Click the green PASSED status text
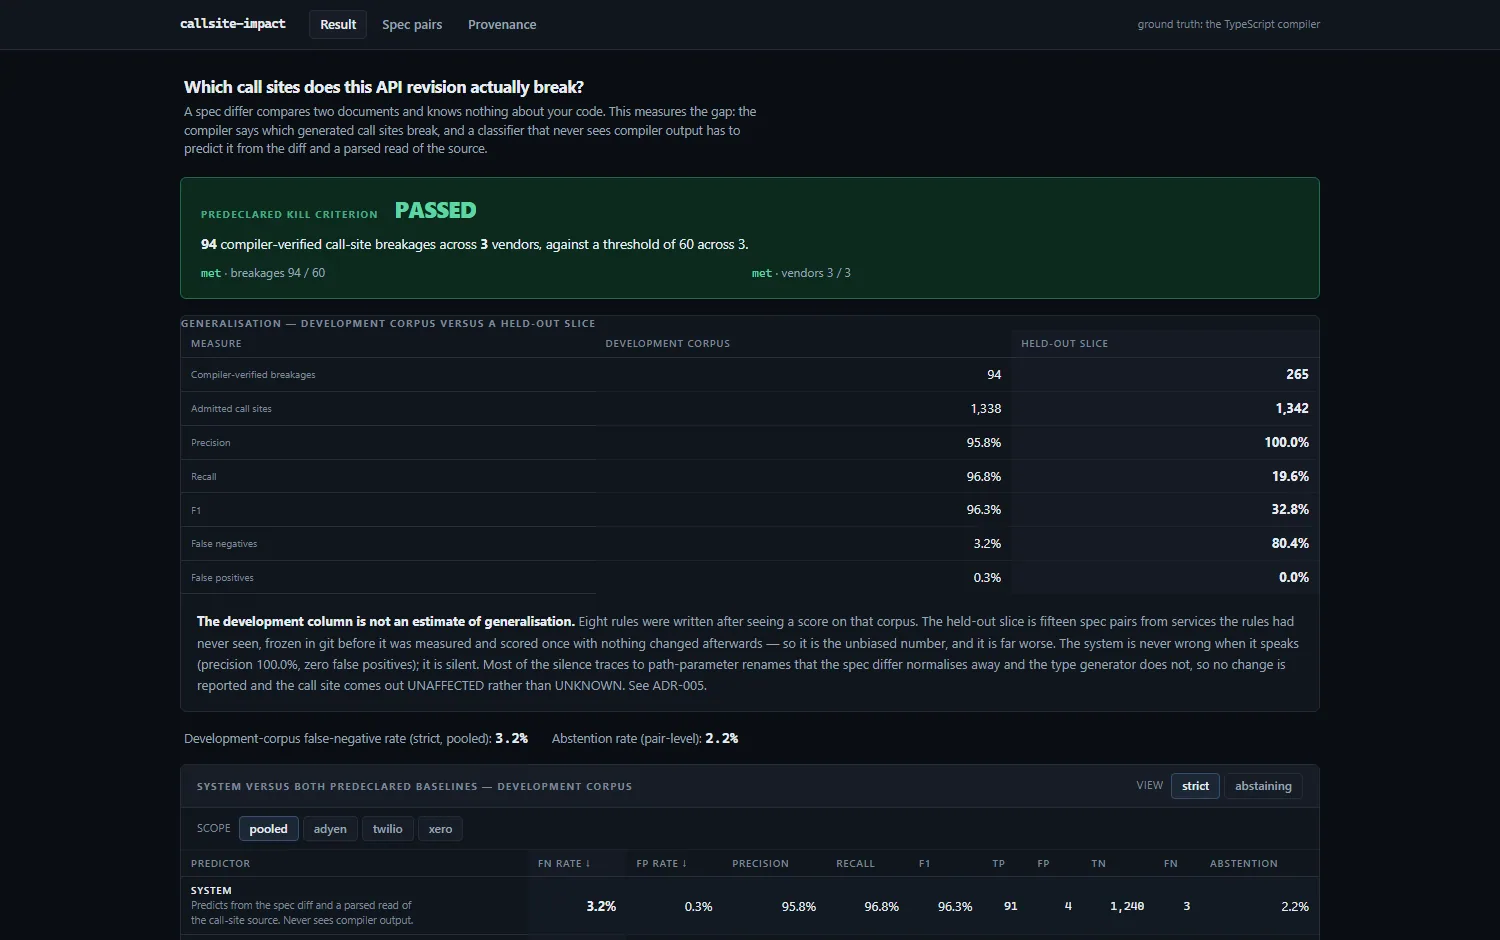 435,210
